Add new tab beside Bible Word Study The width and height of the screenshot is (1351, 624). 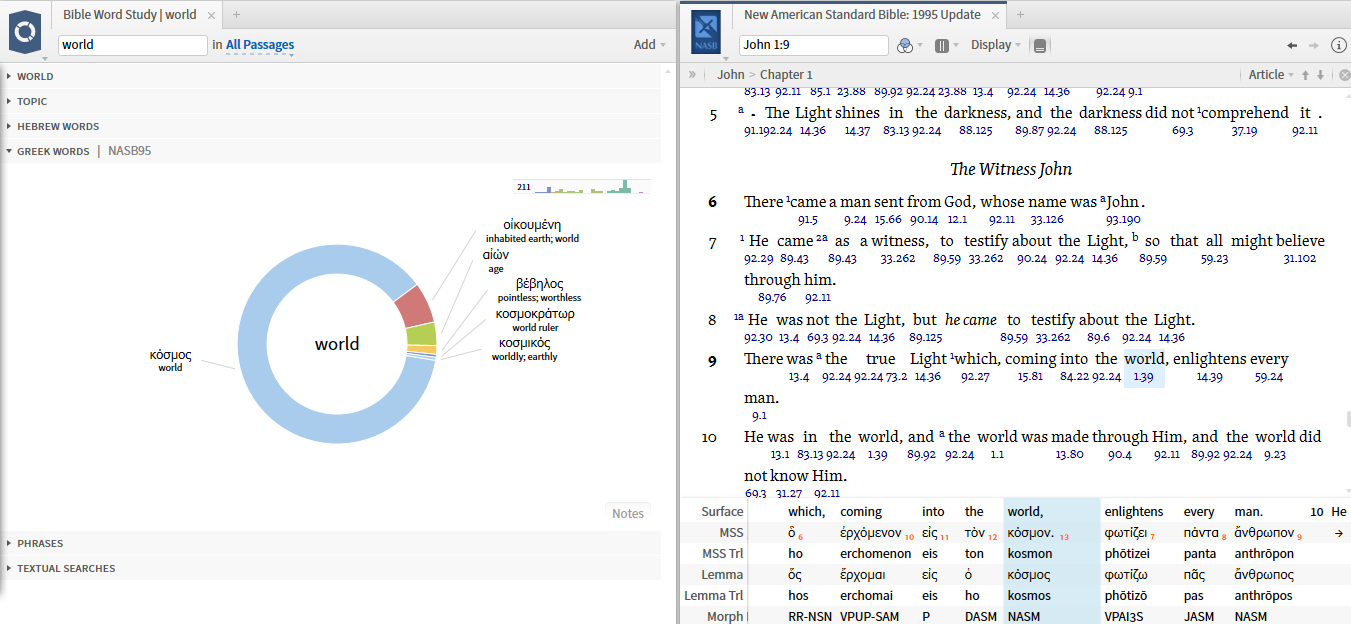[237, 15]
